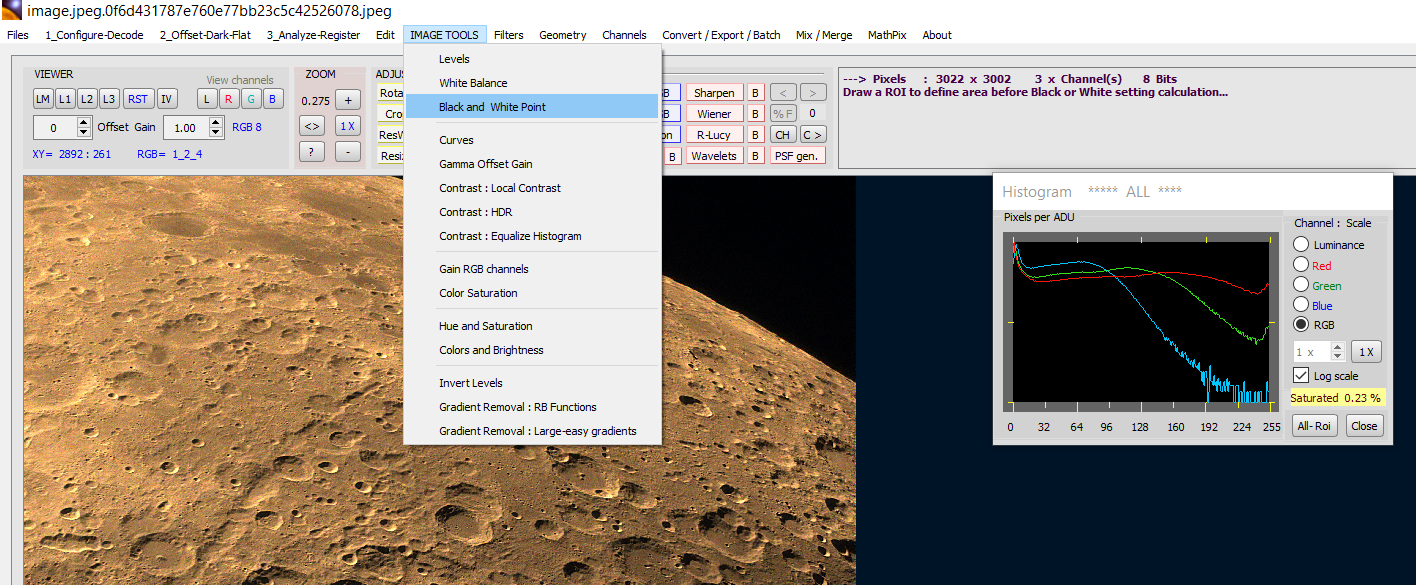The height and width of the screenshot is (585, 1416).
Task: Select the Blue histogram channel radio button
Action: [1301, 305]
